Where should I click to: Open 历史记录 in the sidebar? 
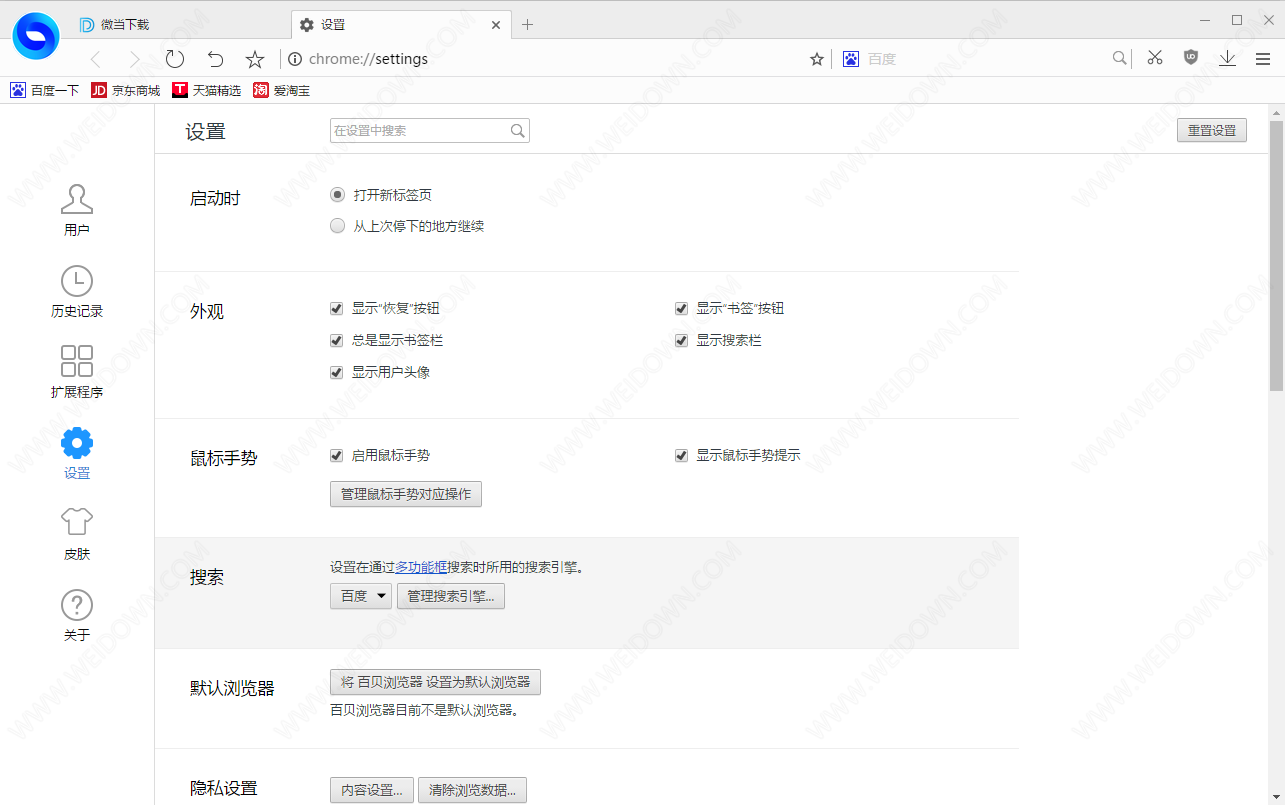tap(77, 291)
